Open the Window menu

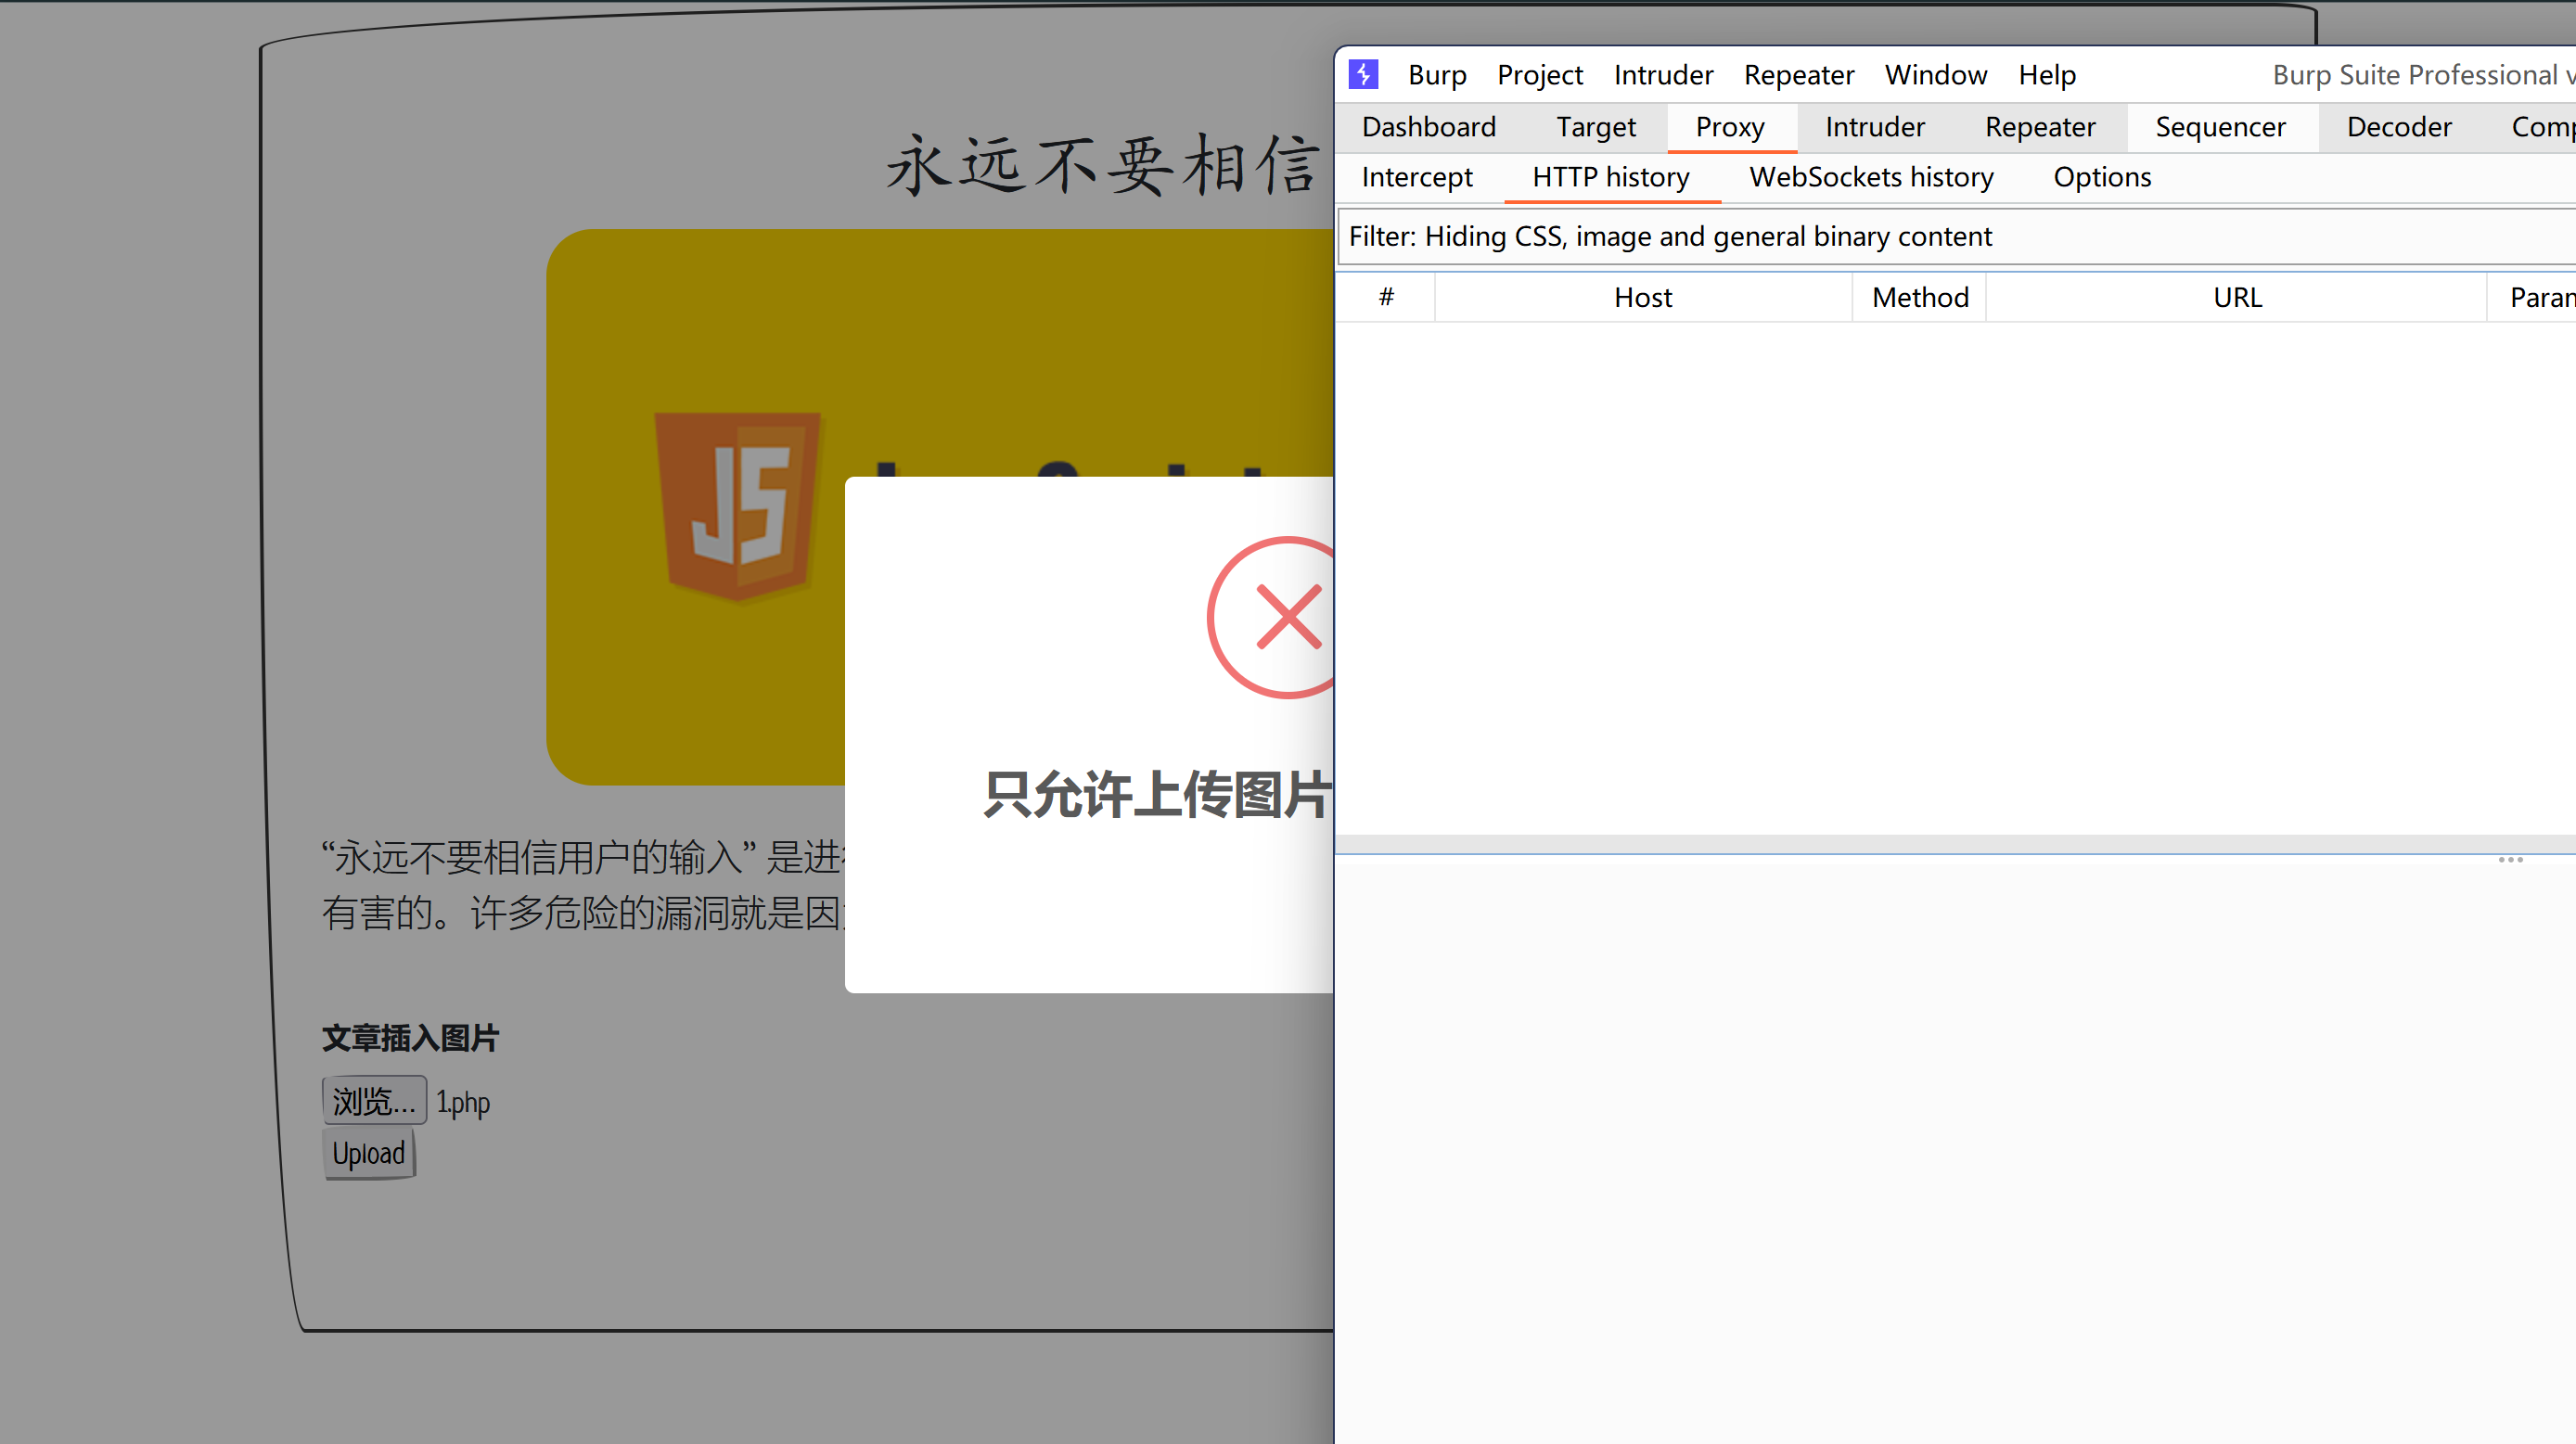coord(1935,75)
